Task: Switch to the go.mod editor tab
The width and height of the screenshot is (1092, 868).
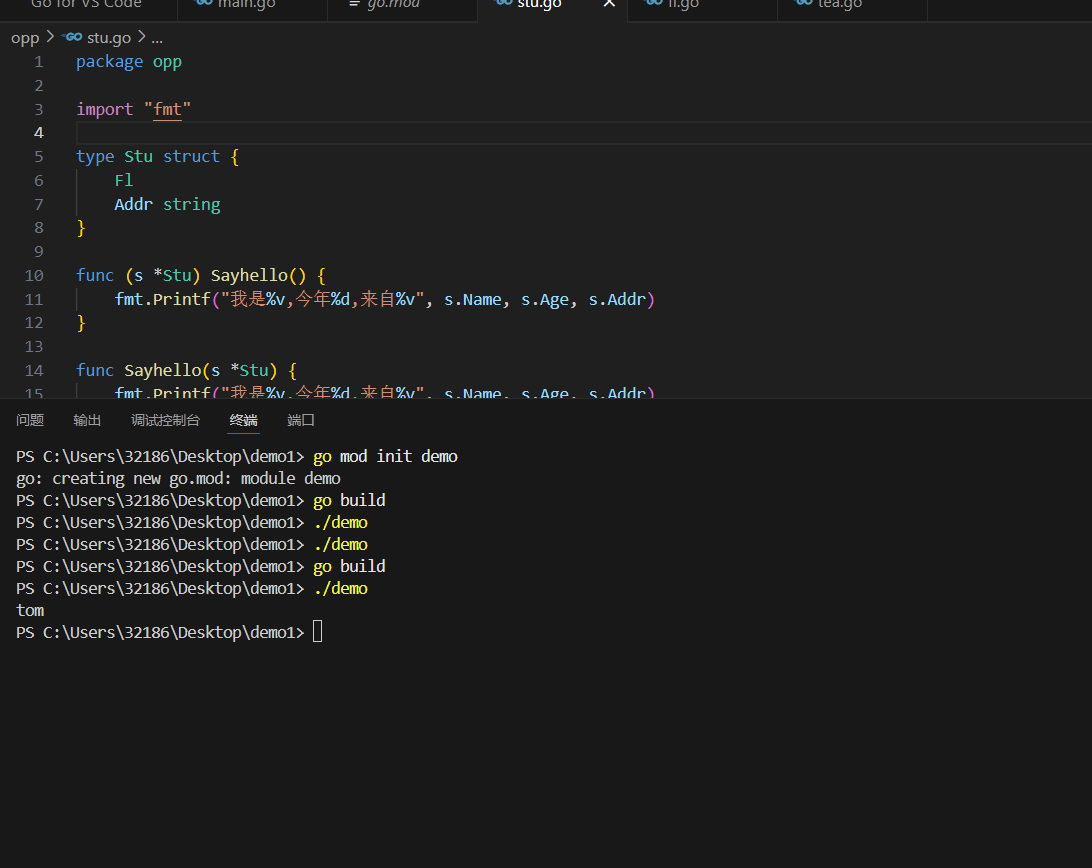Action: coord(402,6)
